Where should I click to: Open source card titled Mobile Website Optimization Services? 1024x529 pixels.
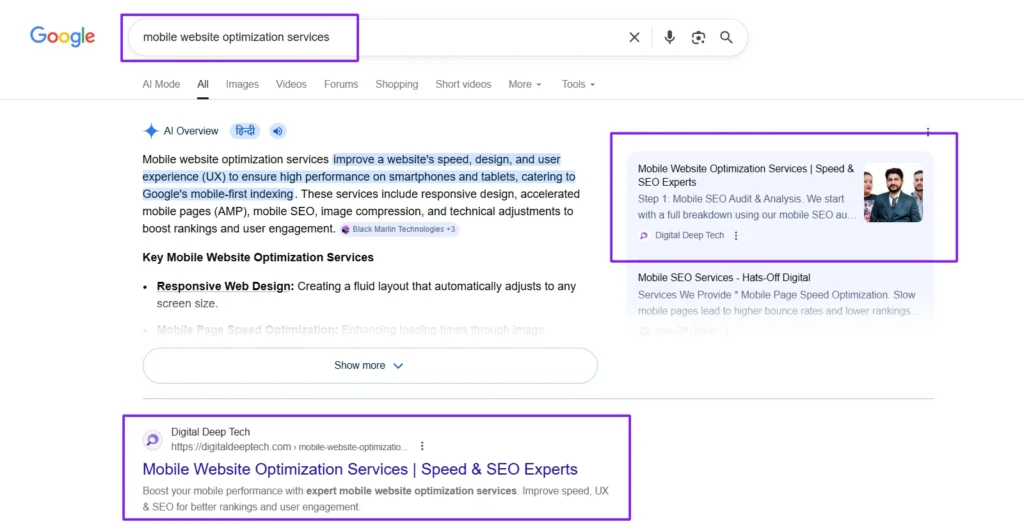pos(746,175)
